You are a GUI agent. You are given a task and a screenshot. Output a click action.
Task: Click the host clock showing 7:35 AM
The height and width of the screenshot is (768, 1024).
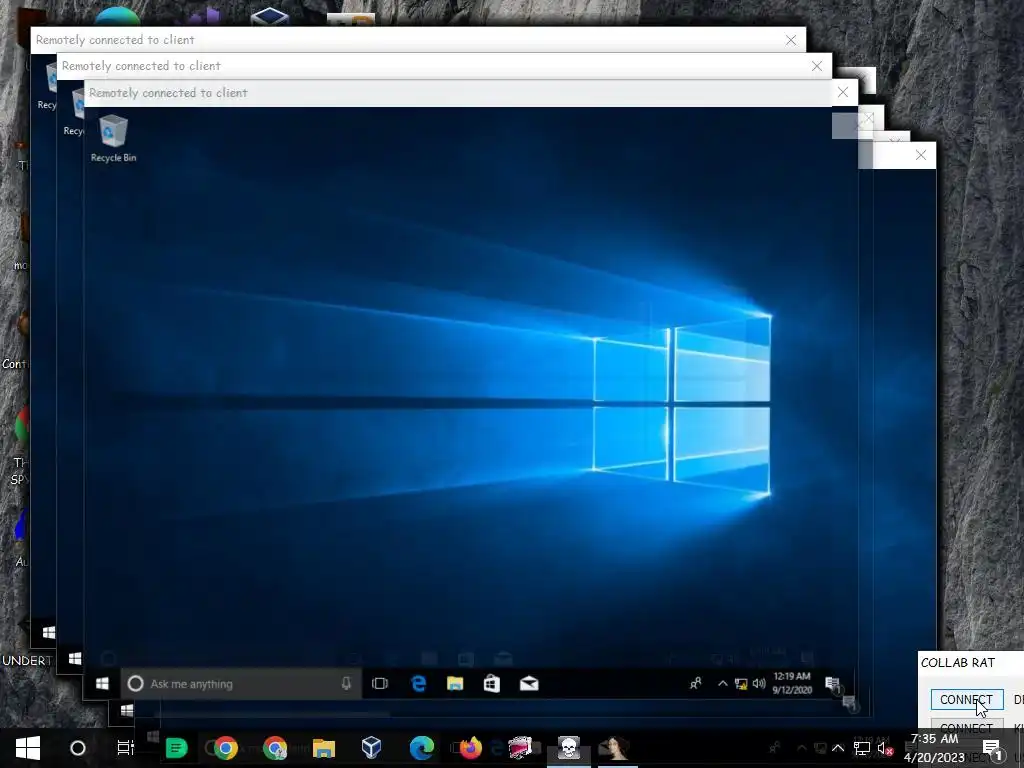935,748
